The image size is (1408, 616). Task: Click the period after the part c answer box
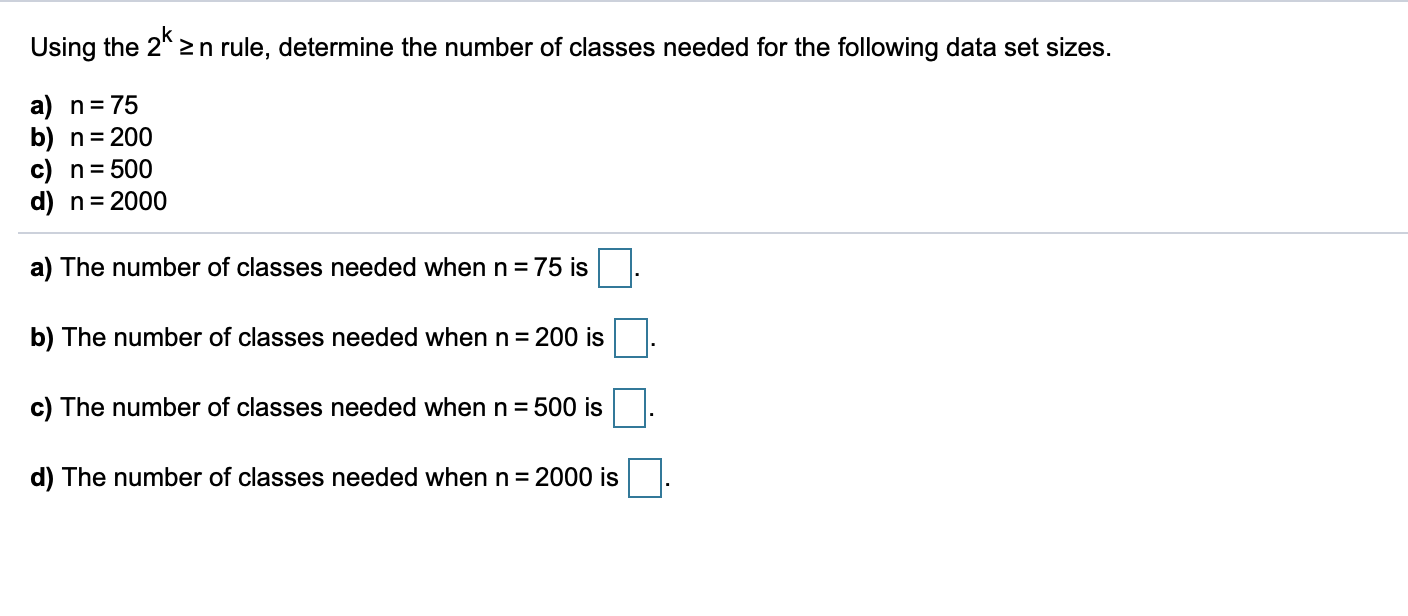pos(650,412)
